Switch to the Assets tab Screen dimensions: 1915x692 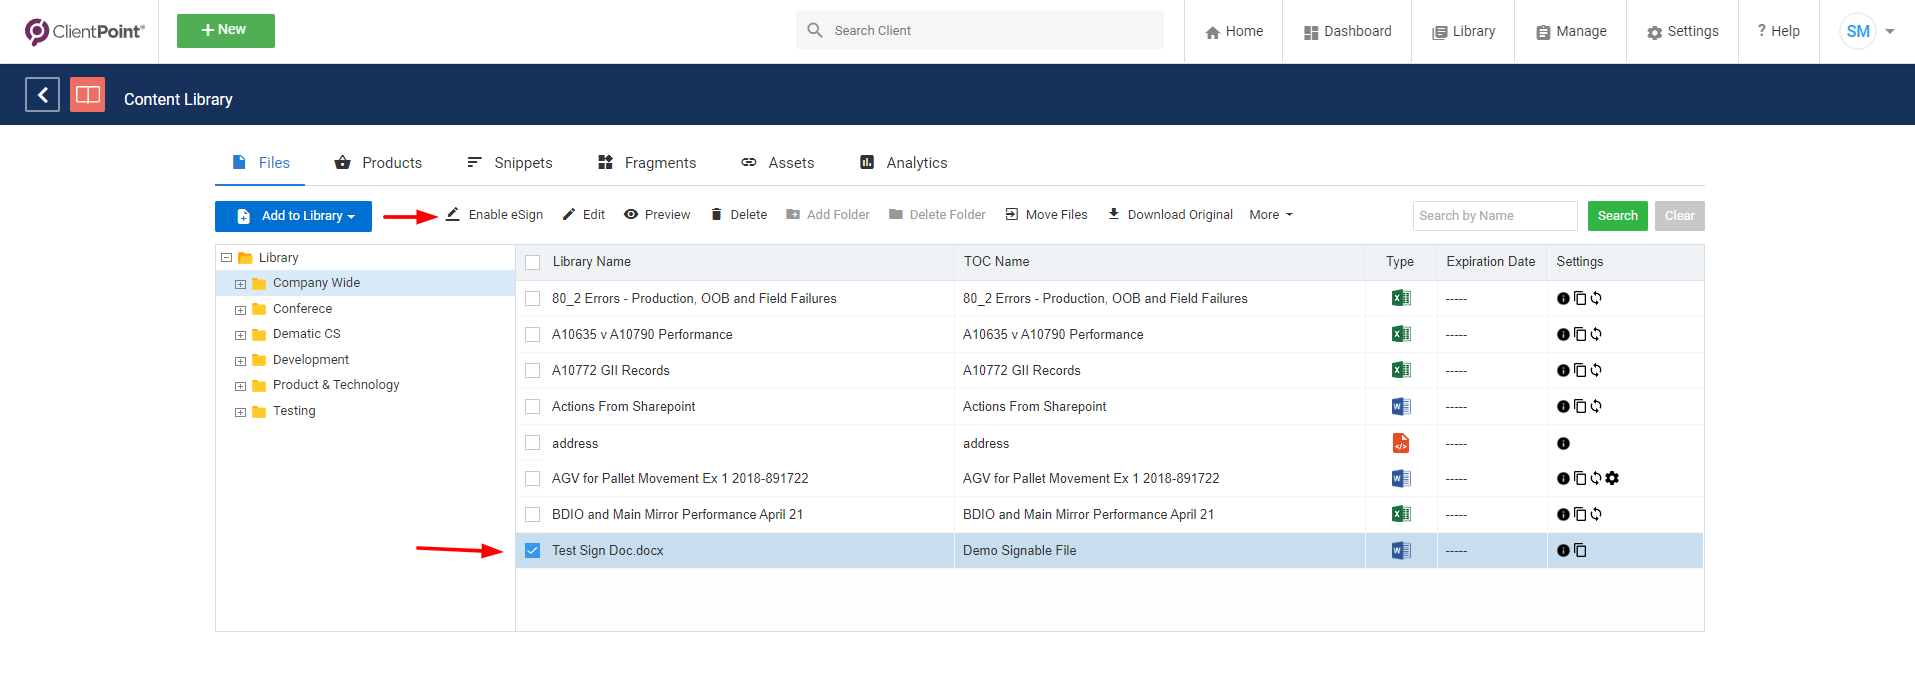click(x=777, y=162)
